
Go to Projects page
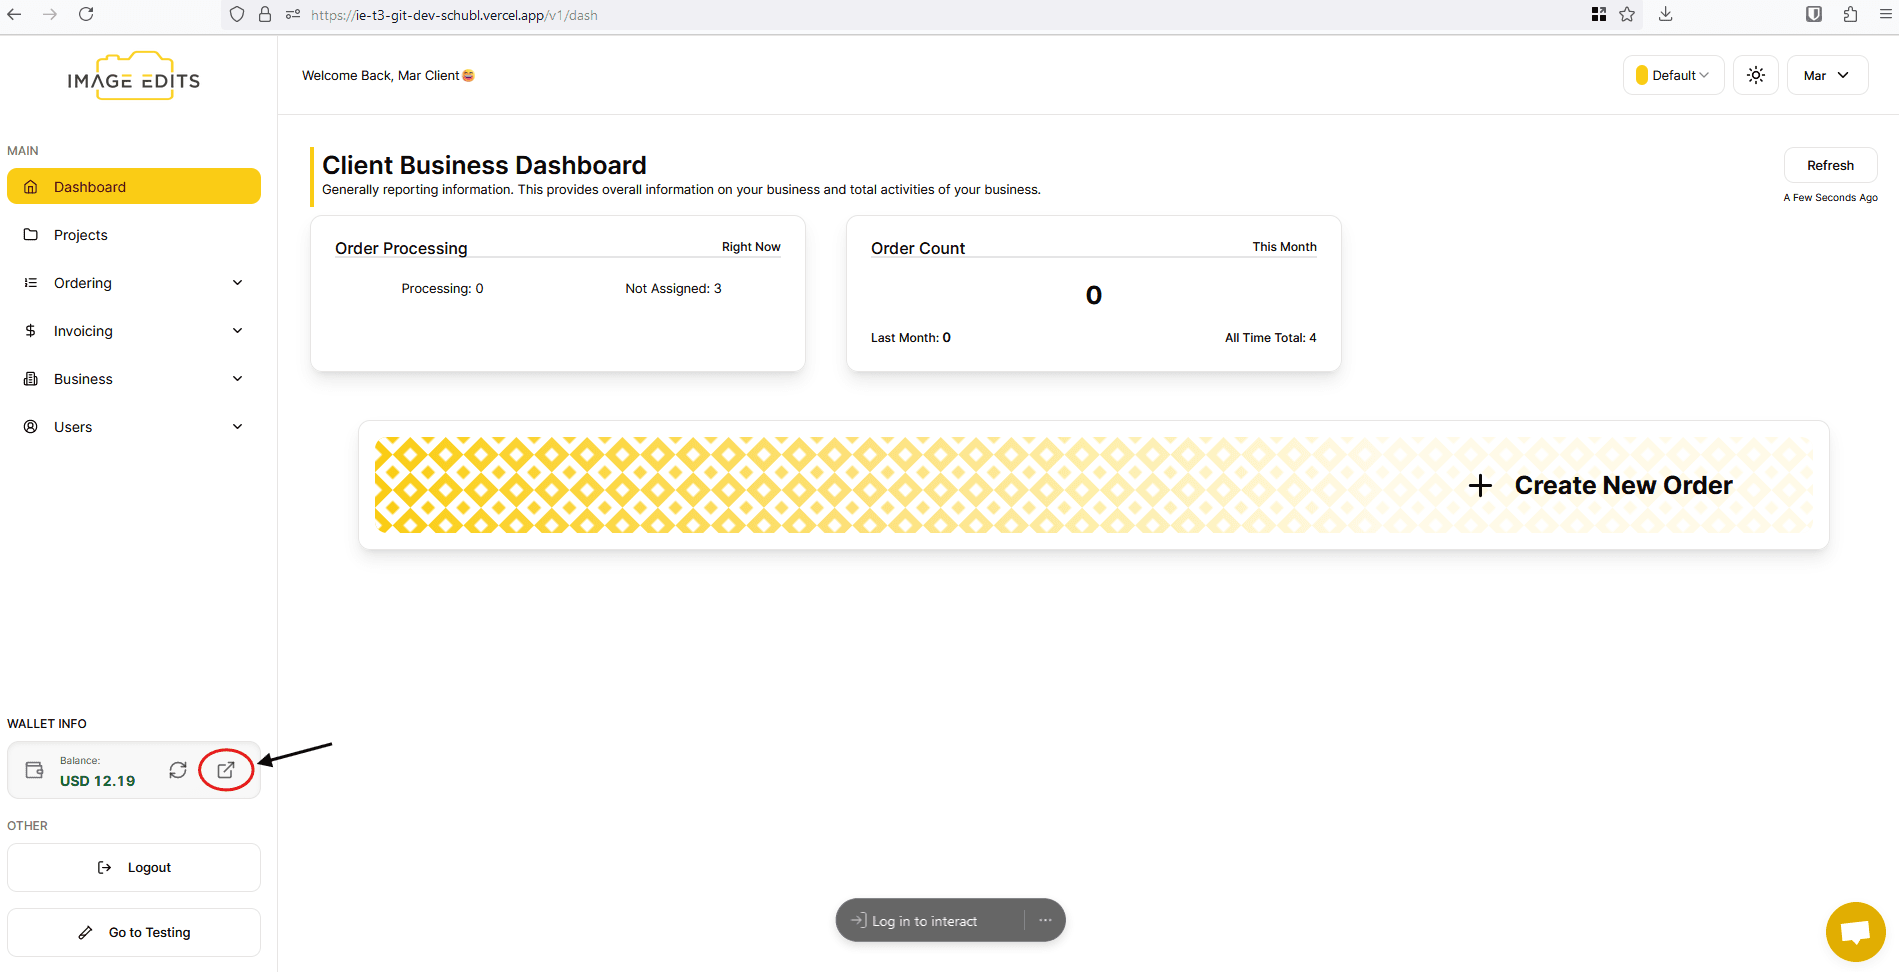click(81, 235)
